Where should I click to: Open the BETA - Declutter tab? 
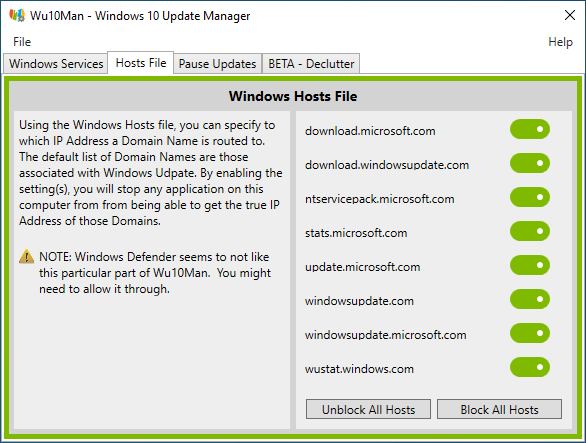click(x=311, y=64)
